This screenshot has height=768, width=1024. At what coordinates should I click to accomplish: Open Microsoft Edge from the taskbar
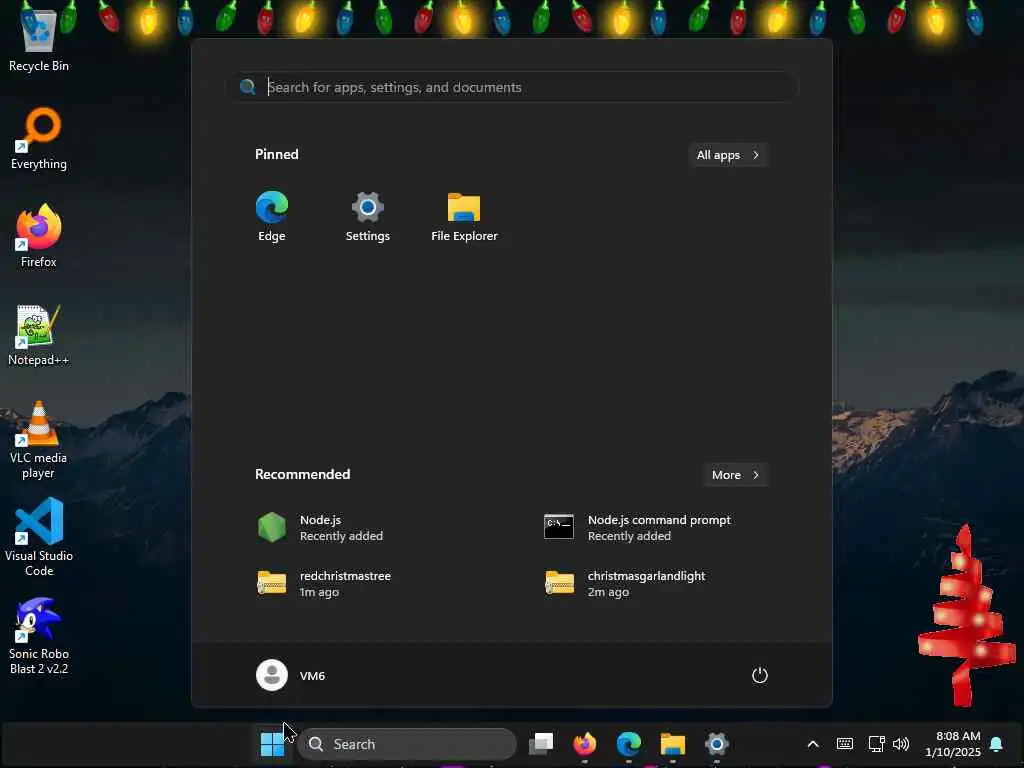(628, 744)
